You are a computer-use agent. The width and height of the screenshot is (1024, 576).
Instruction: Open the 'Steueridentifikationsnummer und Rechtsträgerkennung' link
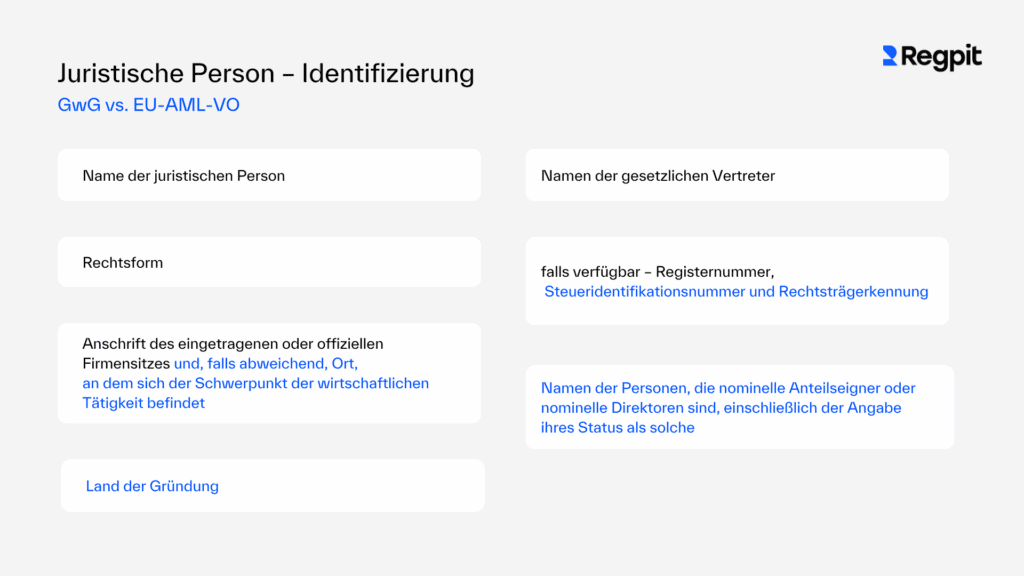[x=735, y=291]
